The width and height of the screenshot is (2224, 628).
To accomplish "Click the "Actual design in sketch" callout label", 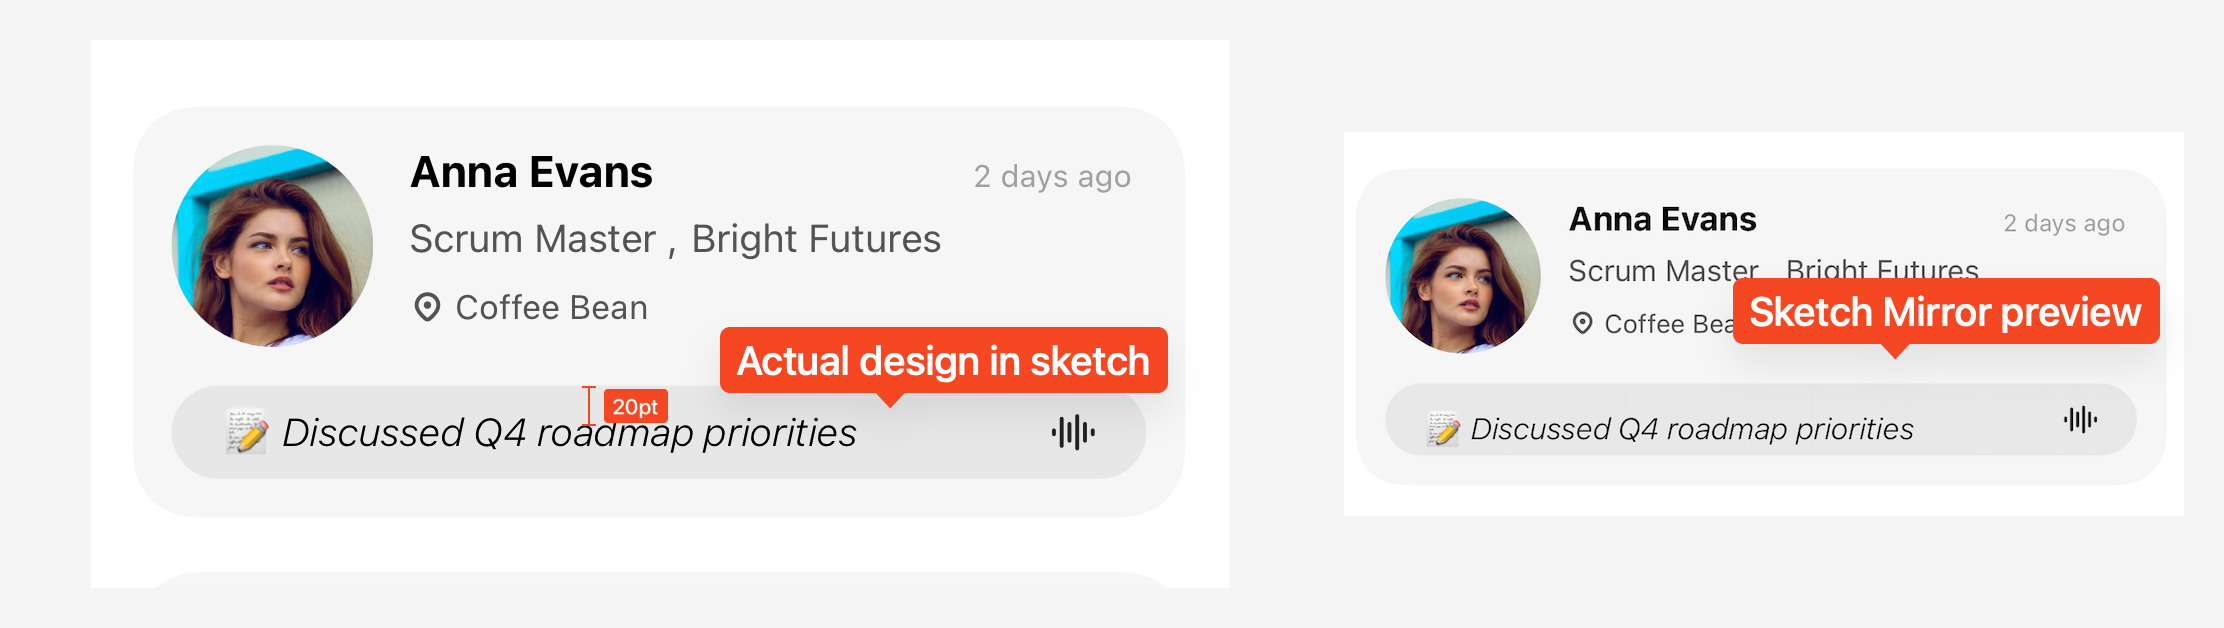I will point(943,361).
